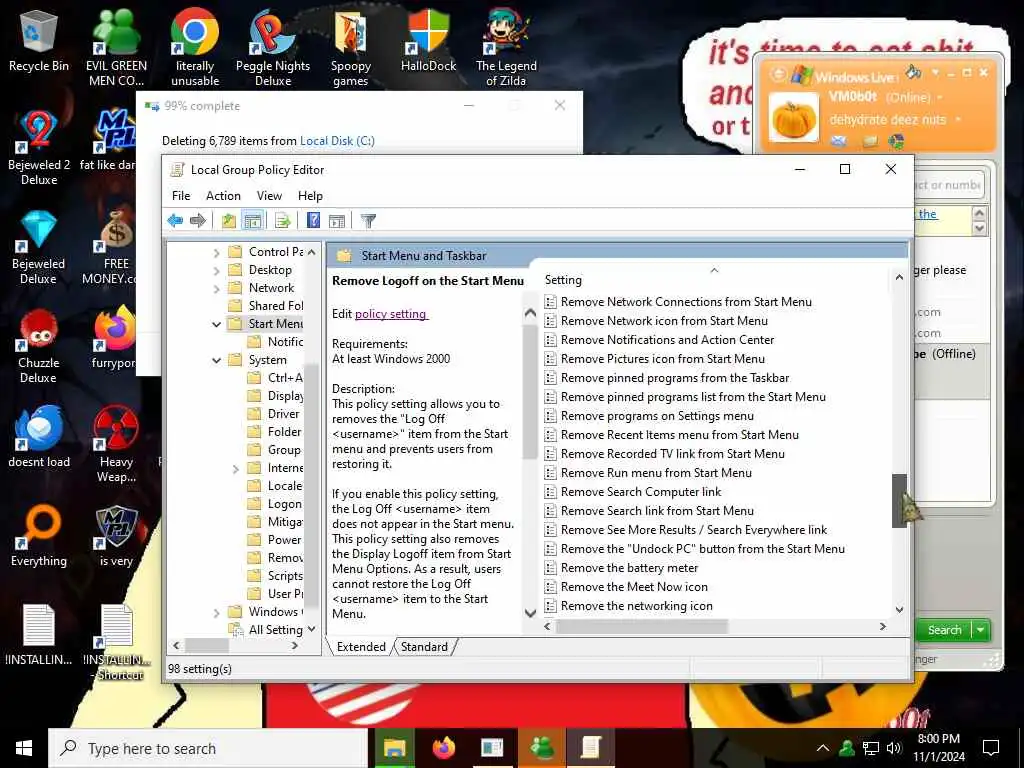Open the Messenger Search button dropdown arrow
Screen dimensions: 1024x768
[x=981, y=630]
